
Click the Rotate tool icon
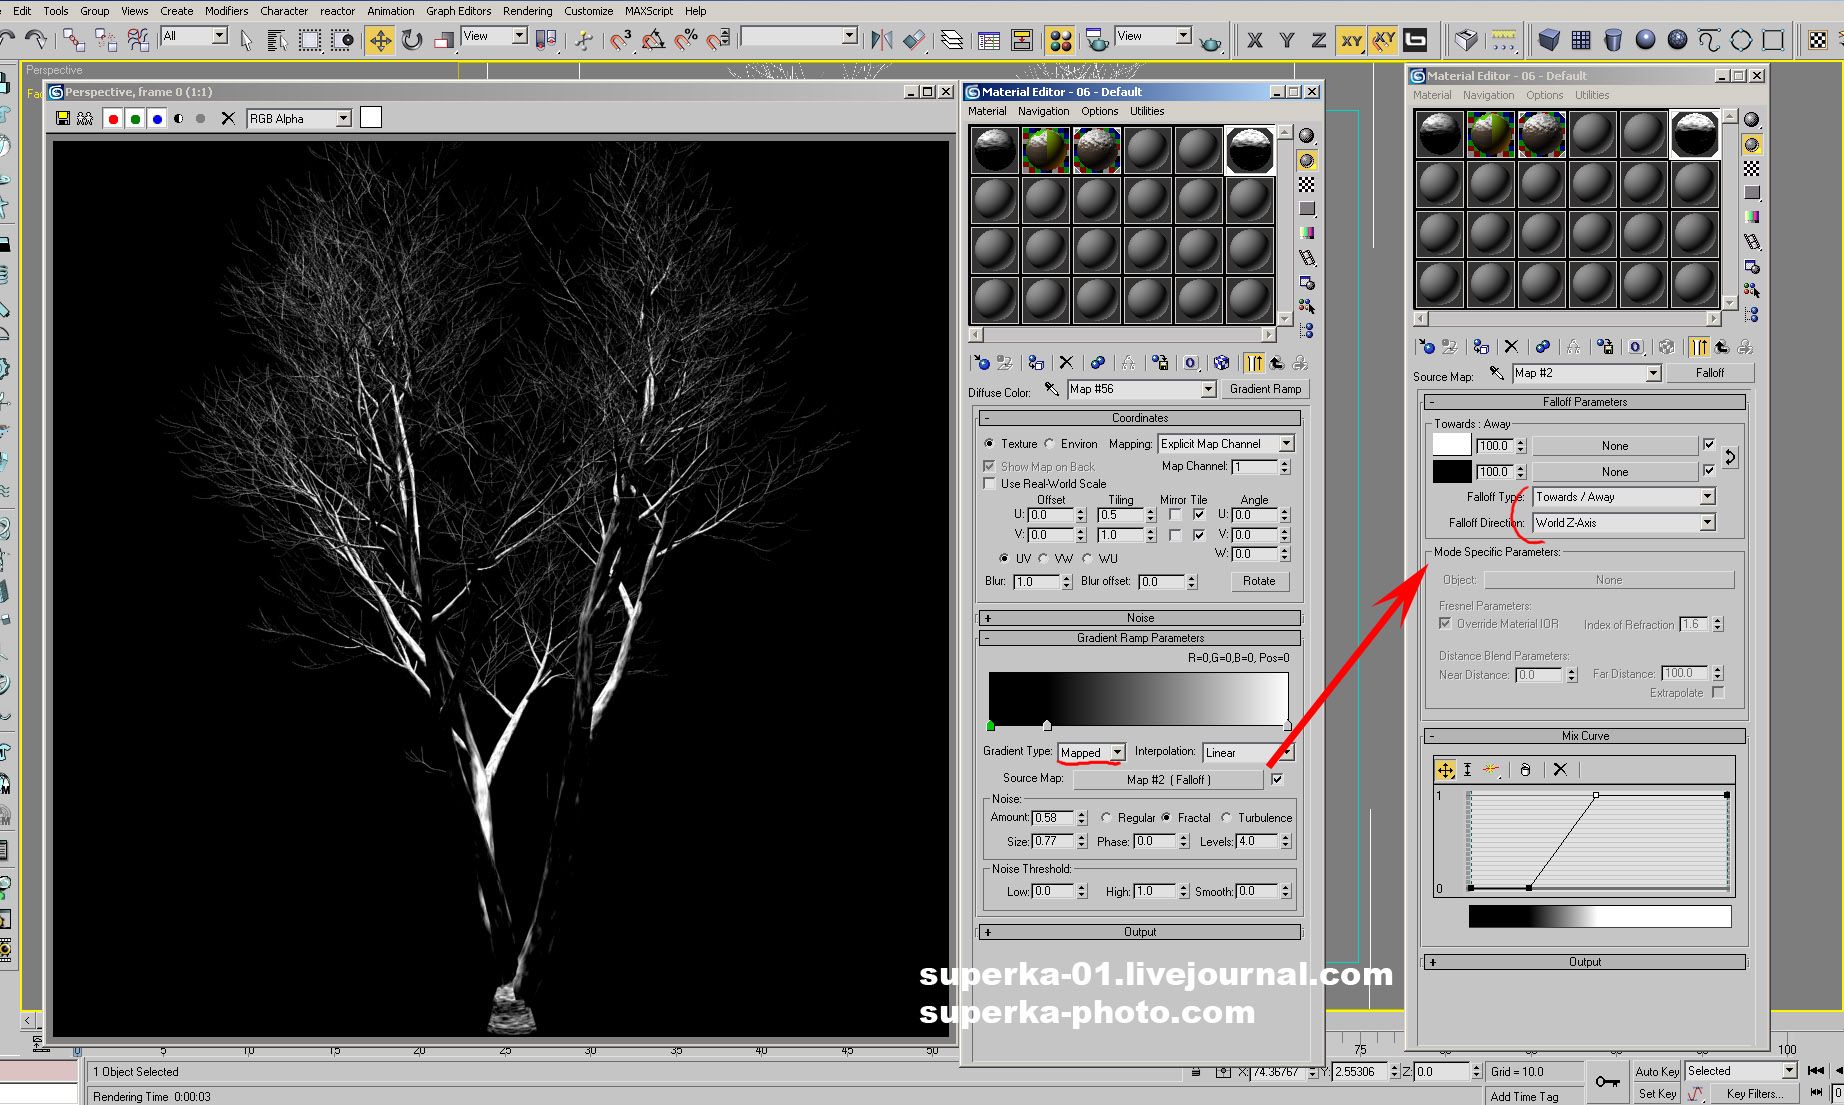pos(412,40)
